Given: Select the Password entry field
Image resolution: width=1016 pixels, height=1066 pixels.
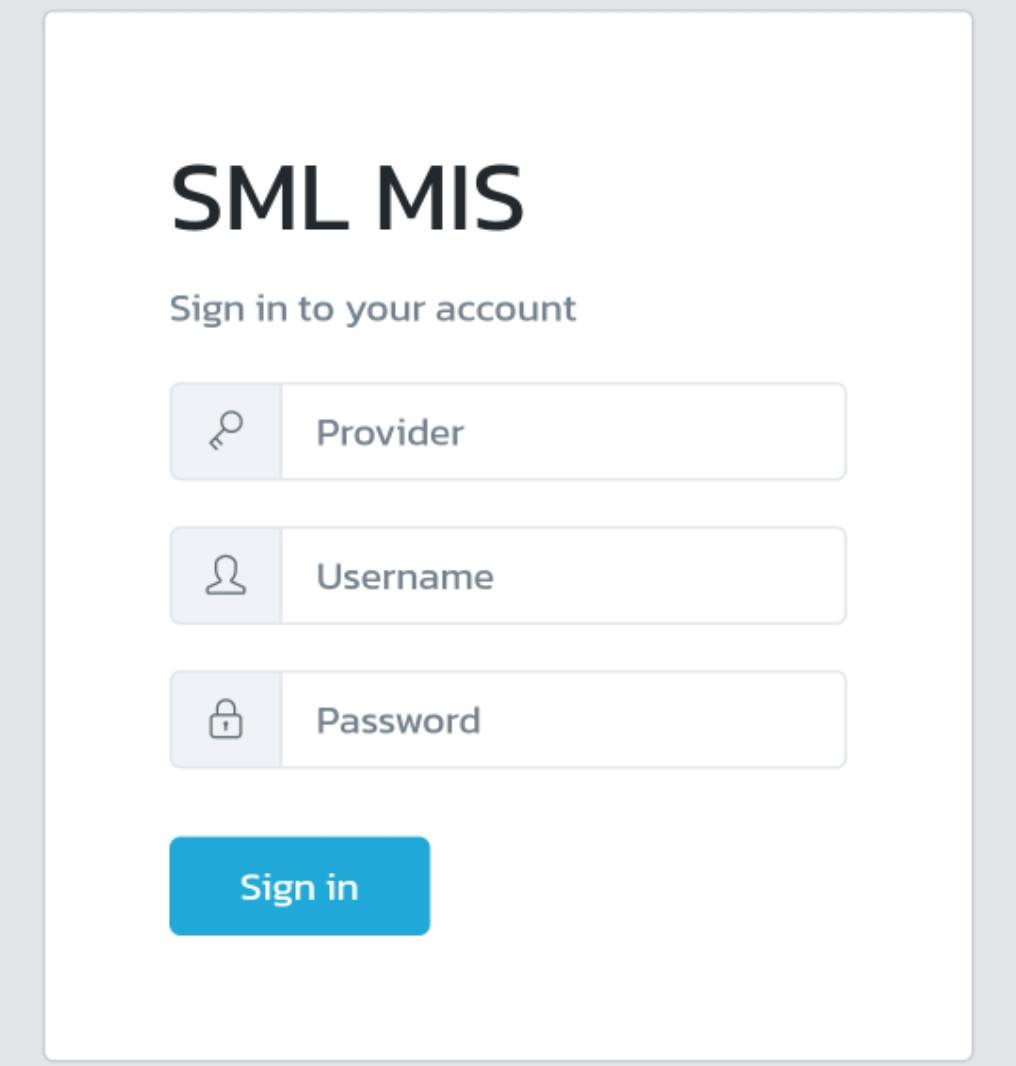Looking at the screenshot, I should [563, 720].
